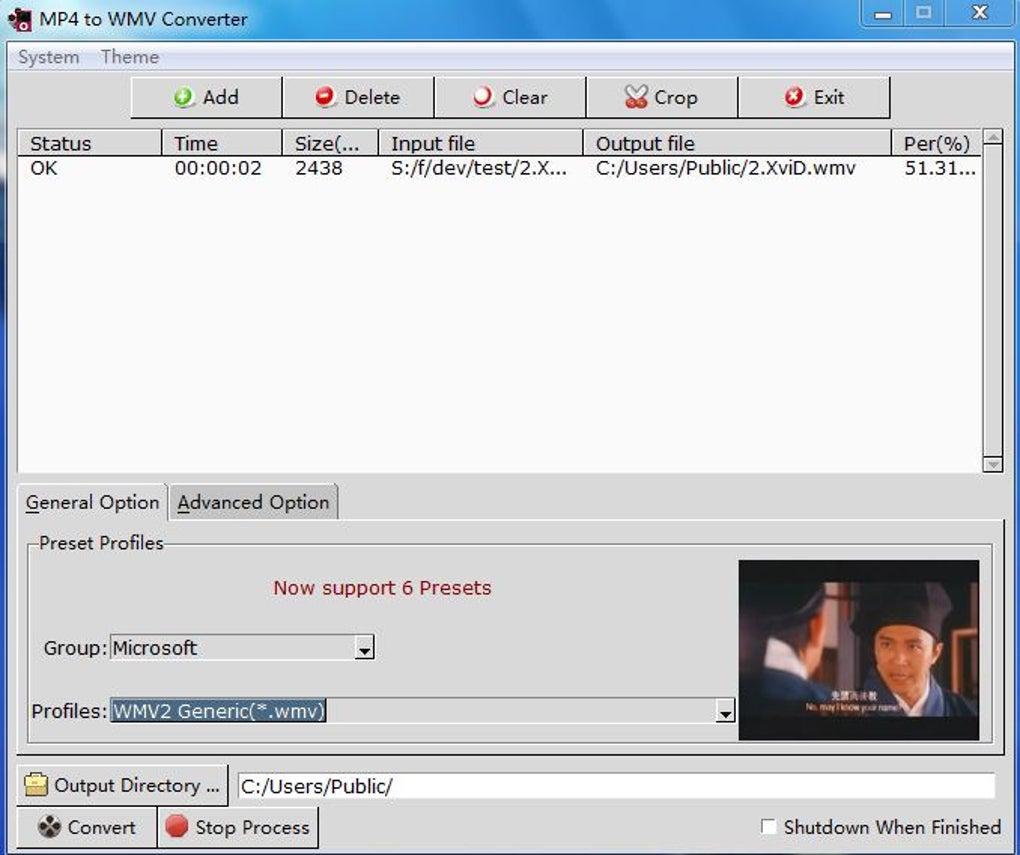Select the 2.XviD.wmv file row

[x=499, y=169]
